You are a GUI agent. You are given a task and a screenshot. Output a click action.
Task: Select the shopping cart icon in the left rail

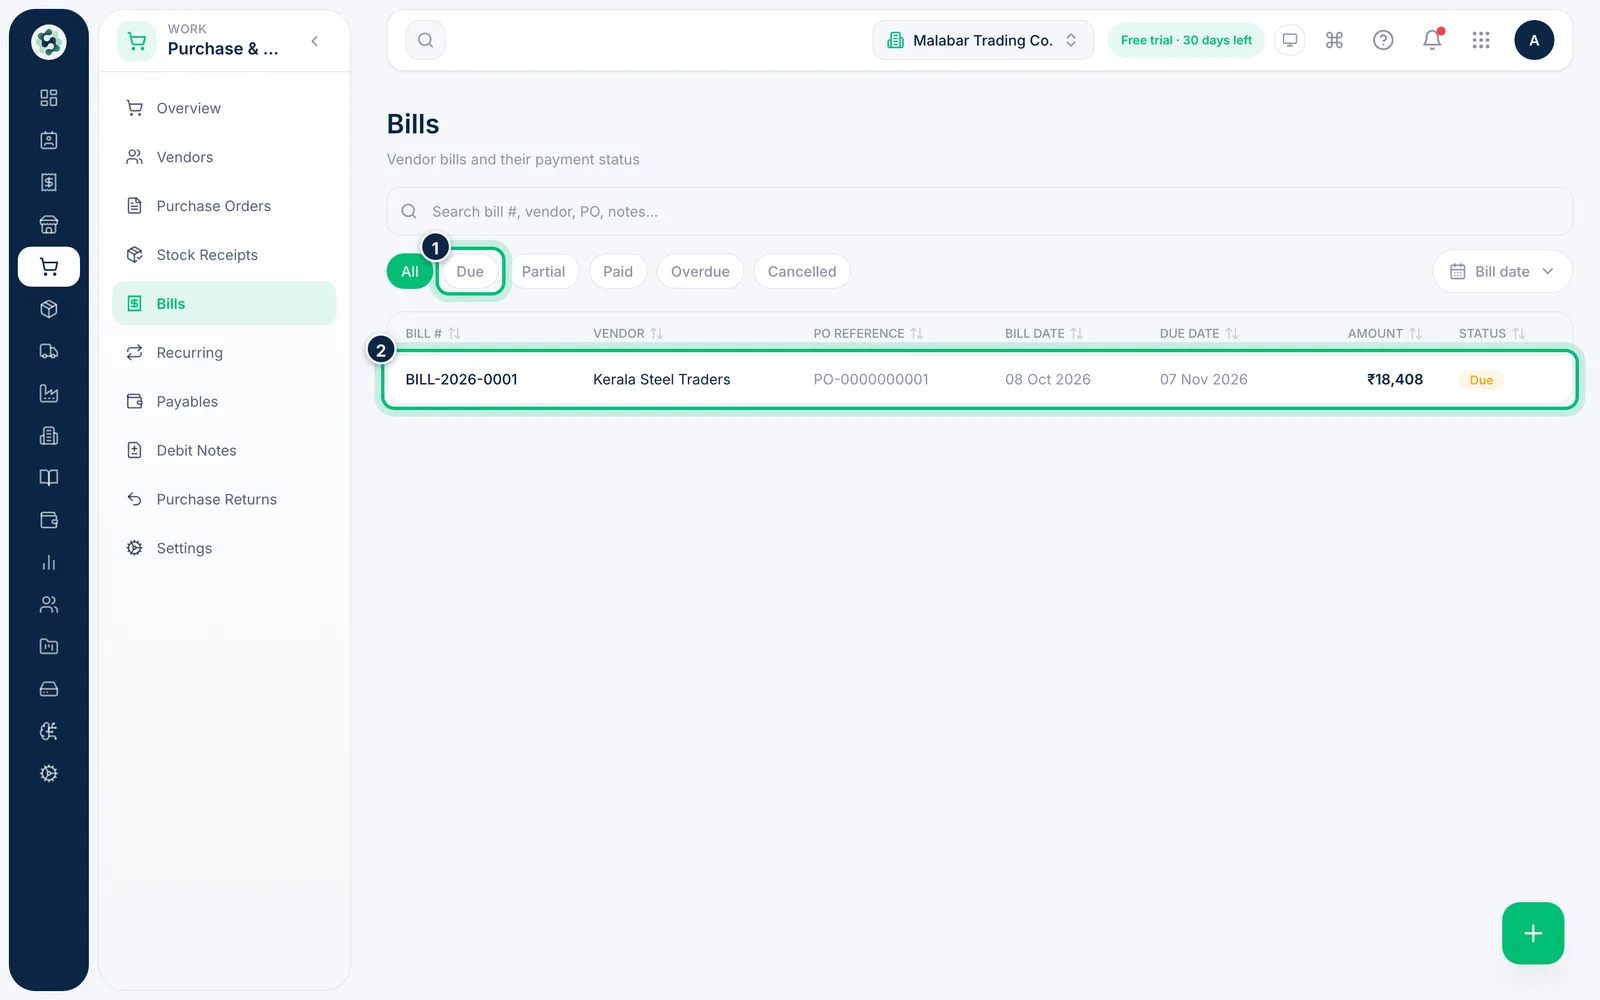click(x=48, y=267)
